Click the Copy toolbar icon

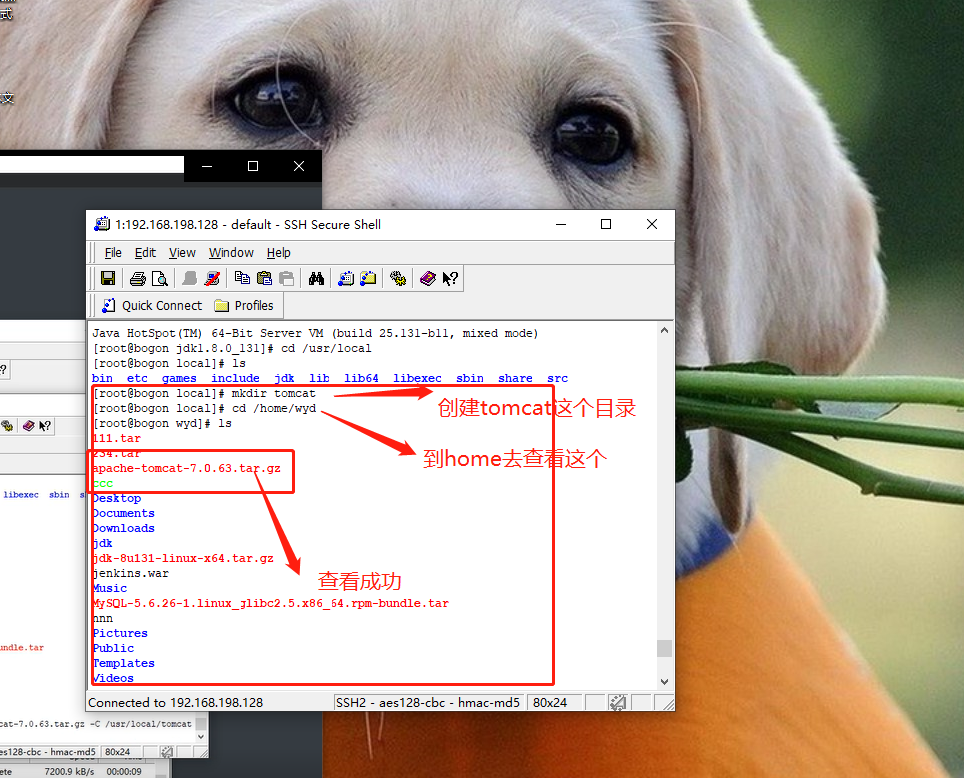click(x=242, y=279)
